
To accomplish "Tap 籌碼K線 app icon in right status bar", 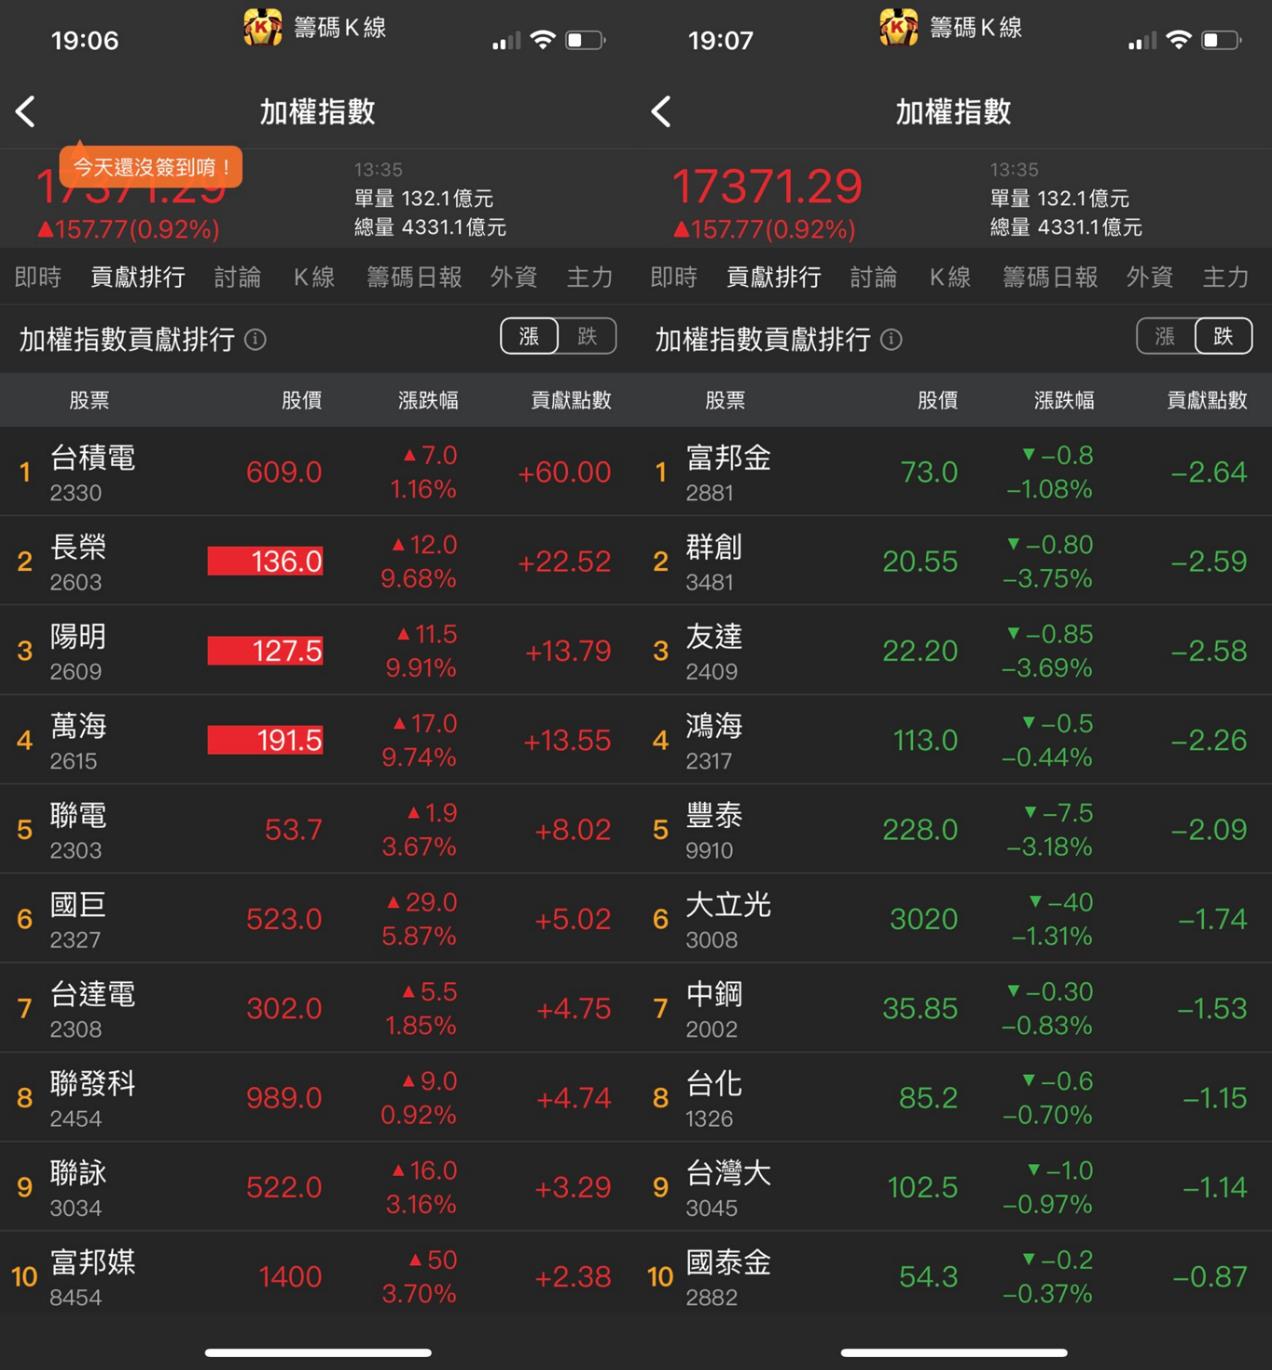I will point(898,27).
